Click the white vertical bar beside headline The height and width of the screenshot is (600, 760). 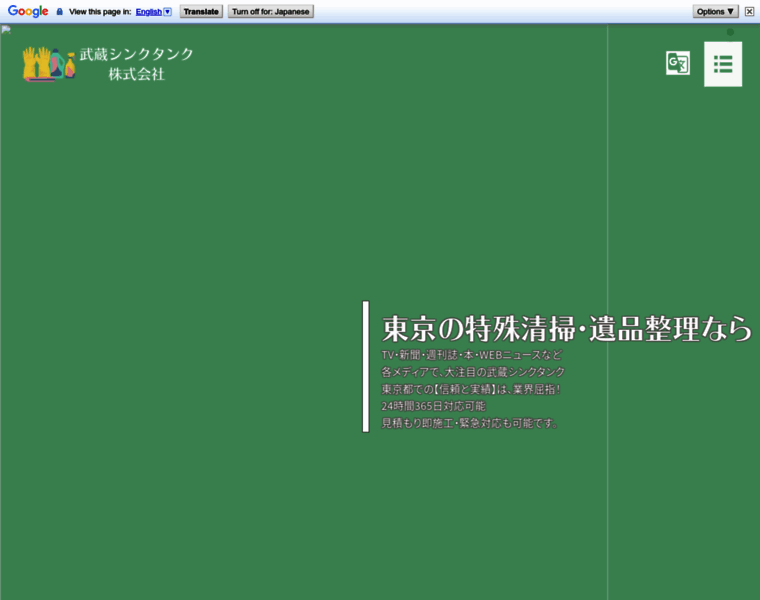pyautogui.click(x=366, y=366)
